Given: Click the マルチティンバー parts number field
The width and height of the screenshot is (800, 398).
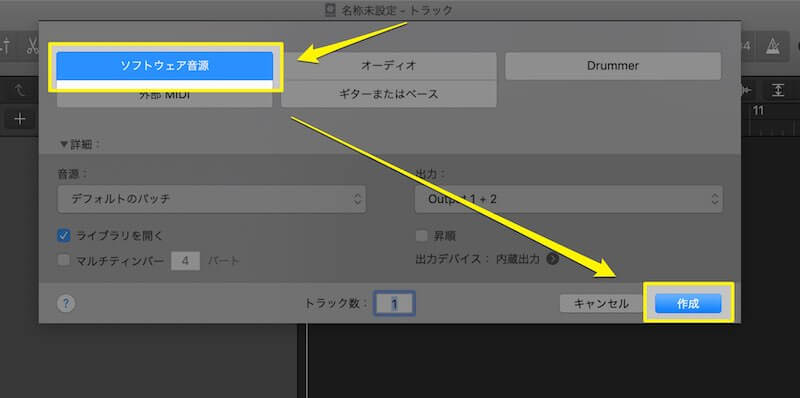Looking at the screenshot, I should (x=185, y=261).
